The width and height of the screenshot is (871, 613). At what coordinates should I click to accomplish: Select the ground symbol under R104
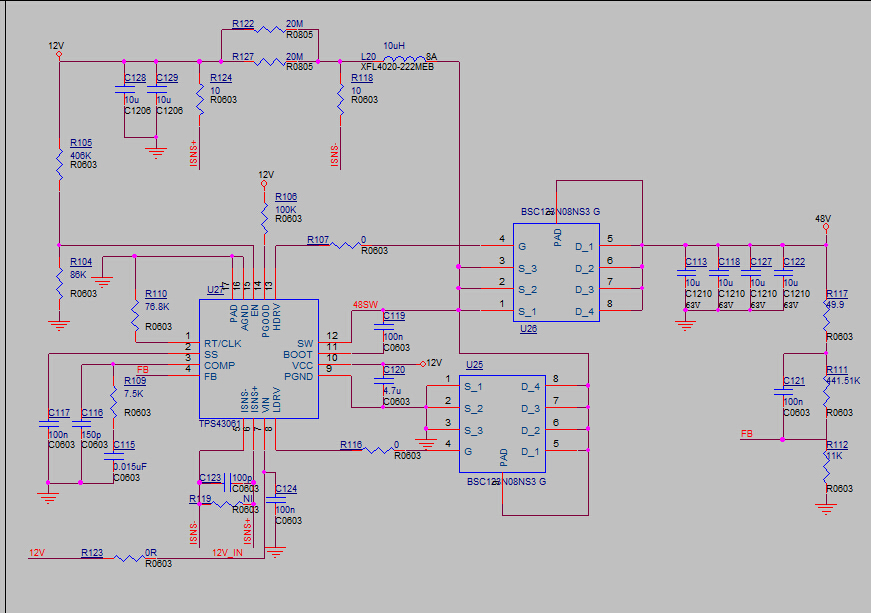pos(59,325)
